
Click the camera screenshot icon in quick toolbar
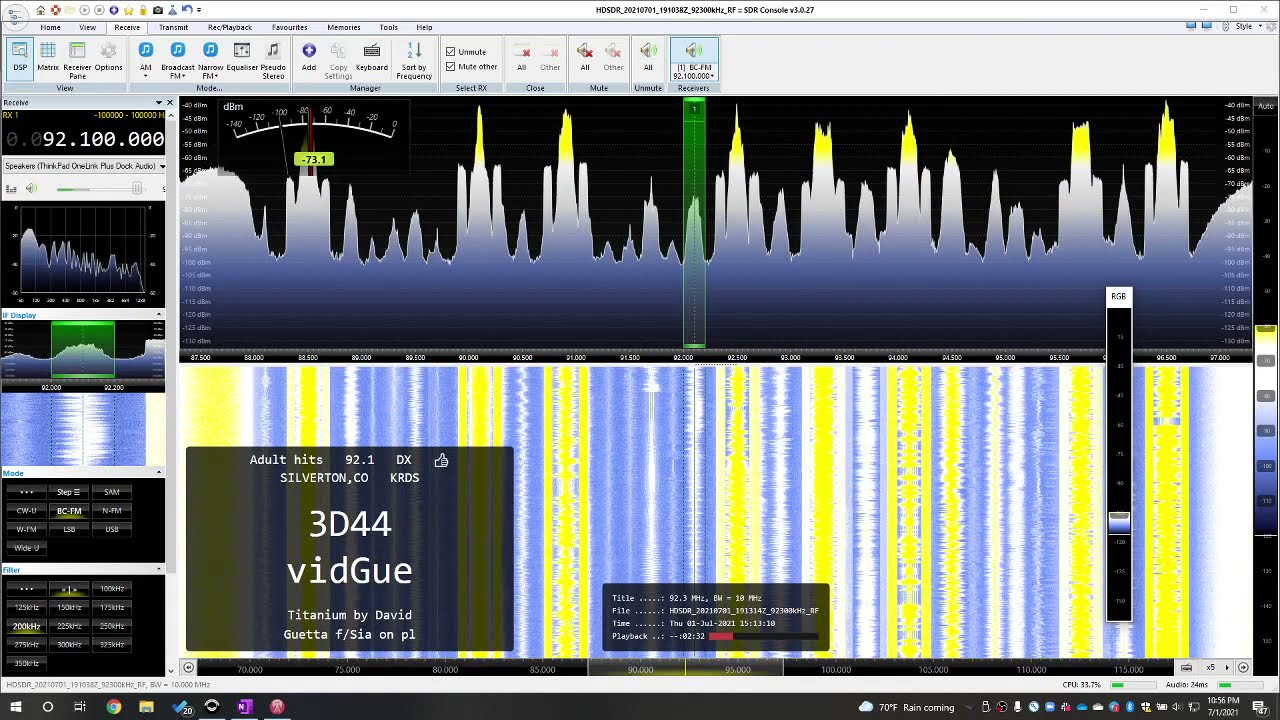click(158, 10)
